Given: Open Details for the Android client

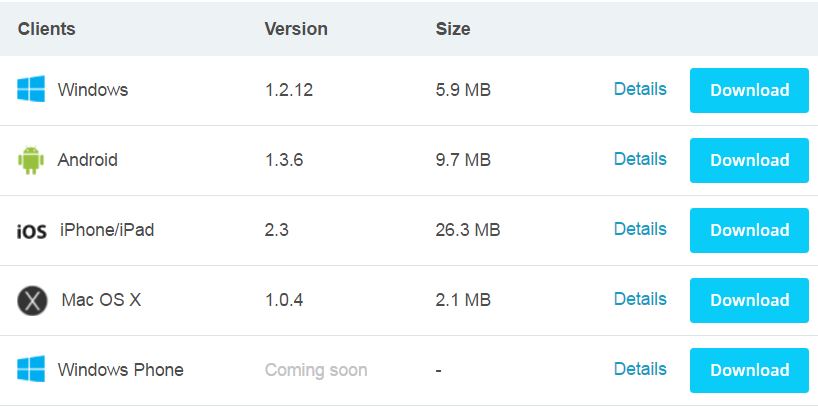Looking at the screenshot, I should tap(640, 159).
